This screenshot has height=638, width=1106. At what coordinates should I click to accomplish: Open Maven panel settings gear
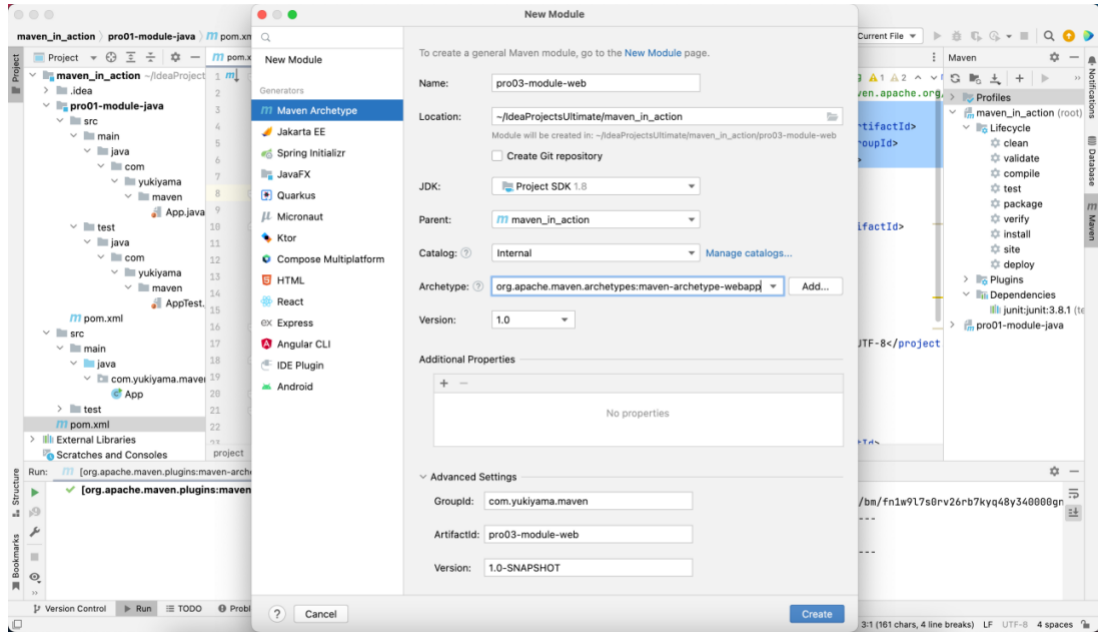coord(1054,57)
